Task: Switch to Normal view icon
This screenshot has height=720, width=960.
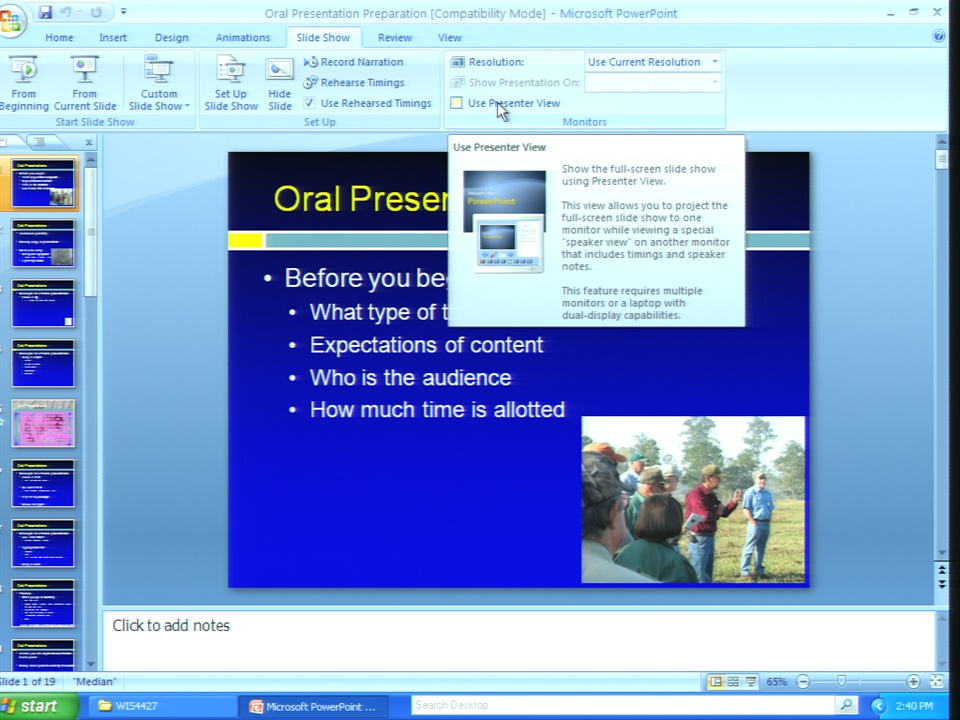Action: click(715, 681)
